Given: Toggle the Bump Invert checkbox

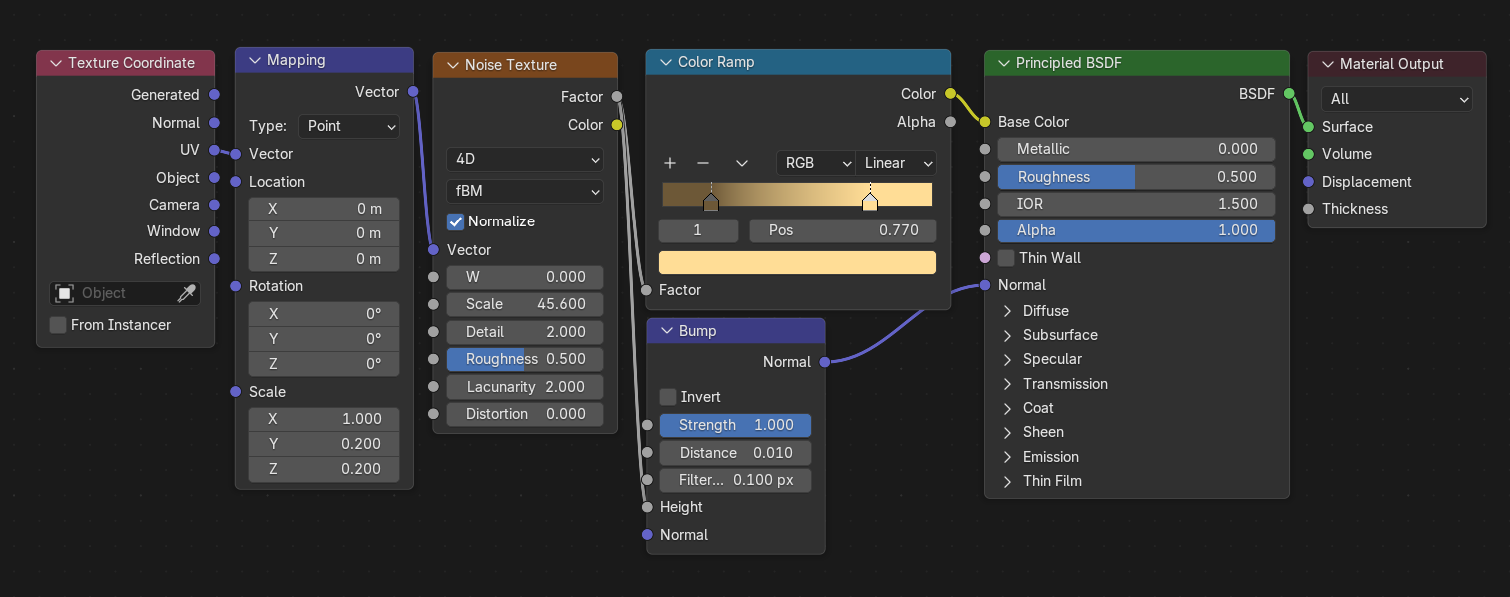Looking at the screenshot, I should (x=668, y=397).
